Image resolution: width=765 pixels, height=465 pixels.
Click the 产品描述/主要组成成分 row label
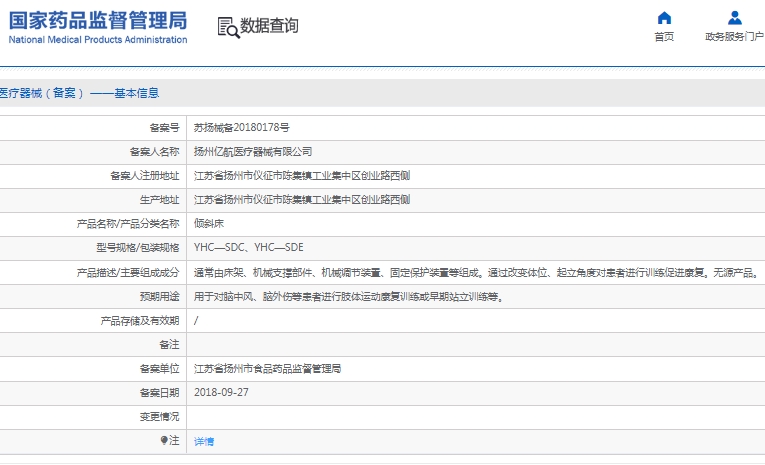click(x=128, y=272)
